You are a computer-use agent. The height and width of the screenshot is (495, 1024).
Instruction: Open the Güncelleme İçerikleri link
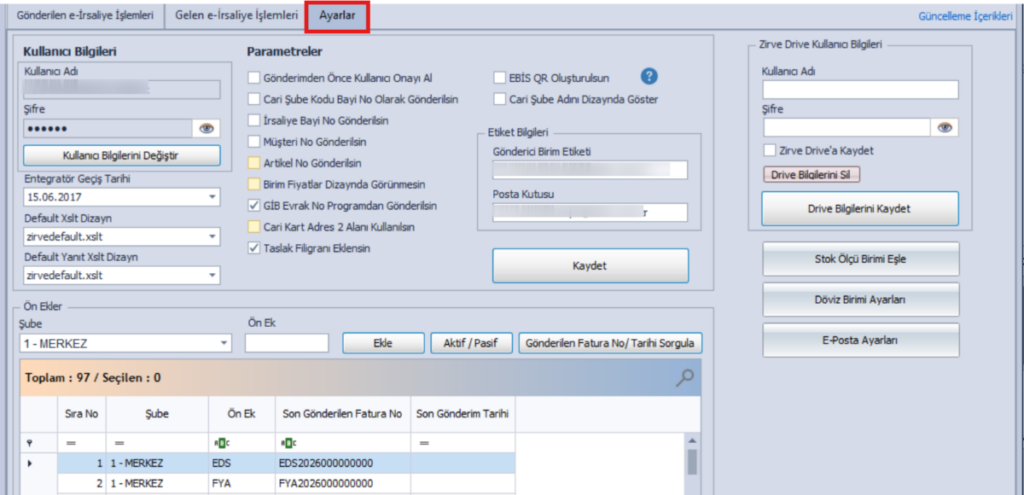965,17
